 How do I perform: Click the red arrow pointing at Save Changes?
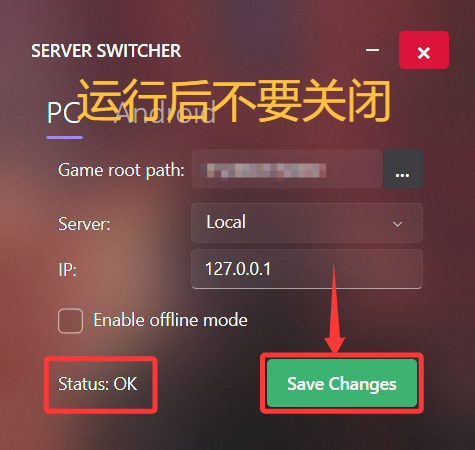click(x=334, y=308)
